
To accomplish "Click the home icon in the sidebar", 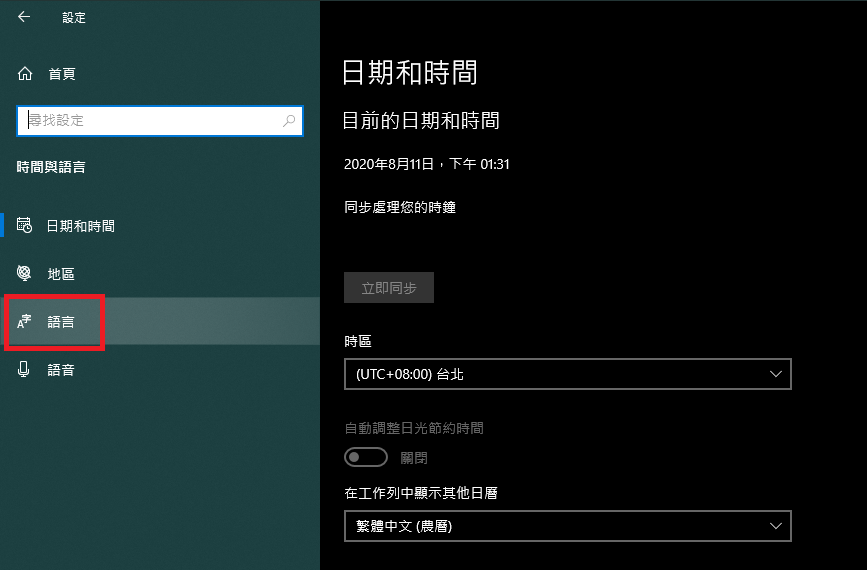I will pyautogui.click(x=26, y=74).
